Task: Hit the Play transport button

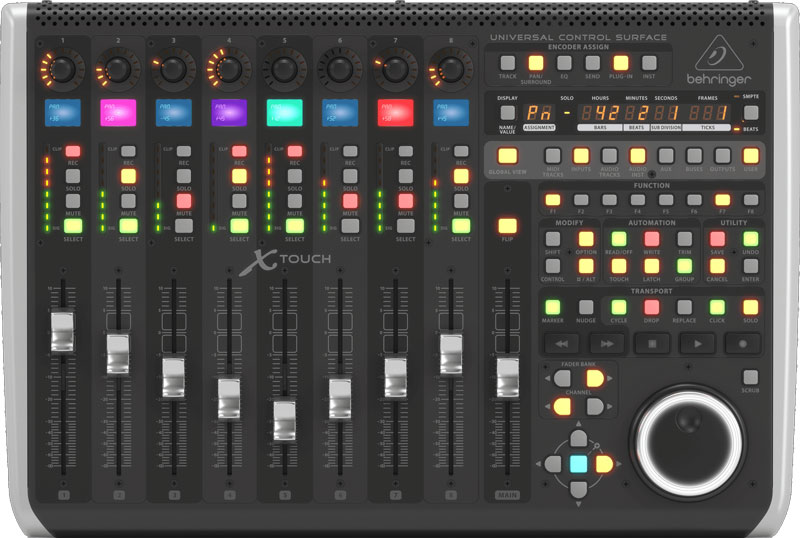Action: 697,344
